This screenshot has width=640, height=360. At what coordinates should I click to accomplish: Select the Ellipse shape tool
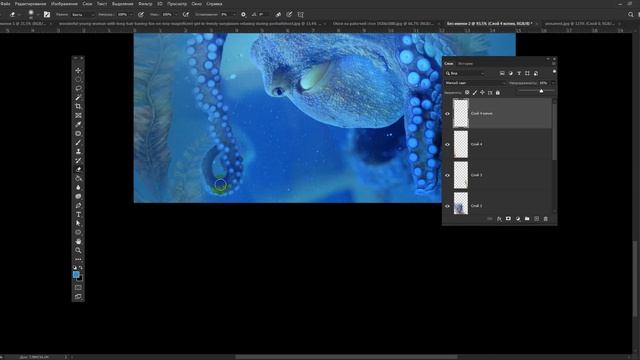(x=78, y=232)
